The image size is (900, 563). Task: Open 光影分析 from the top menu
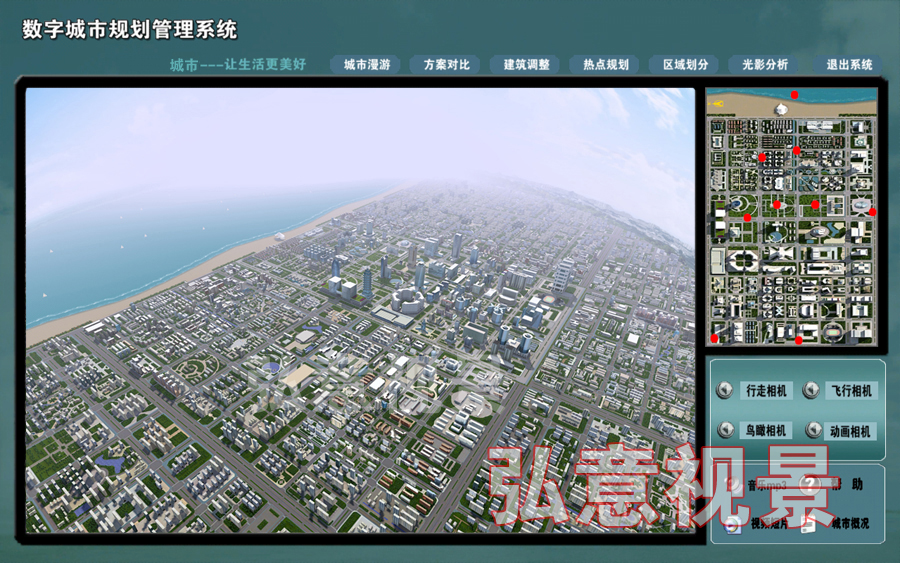(765, 65)
